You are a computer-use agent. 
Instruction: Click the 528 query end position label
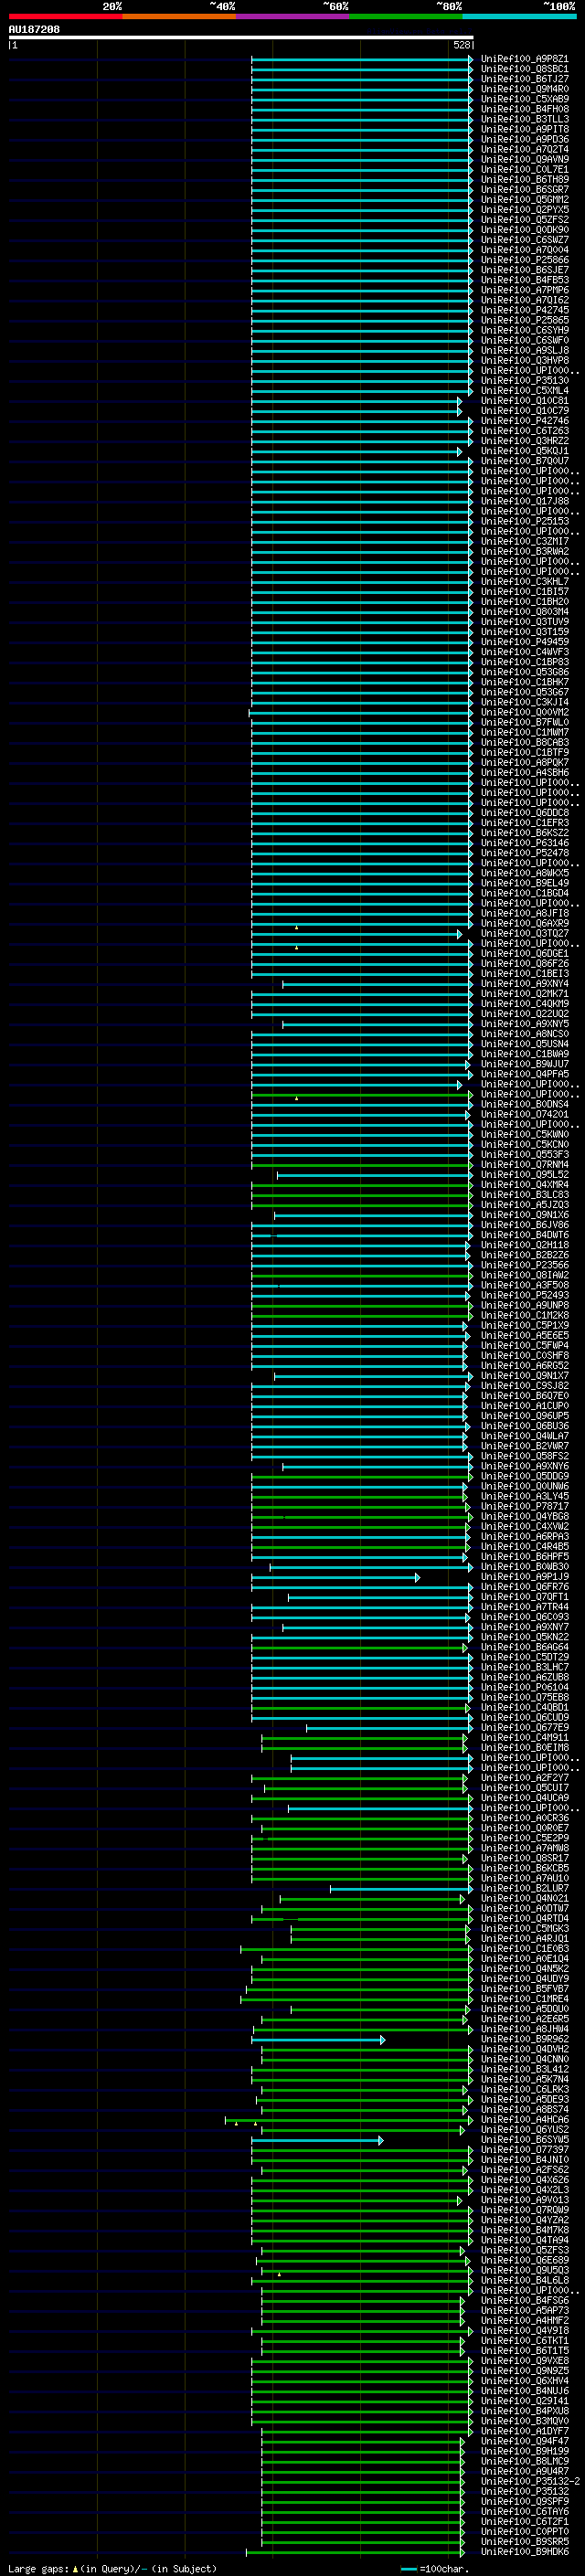coord(461,45)
